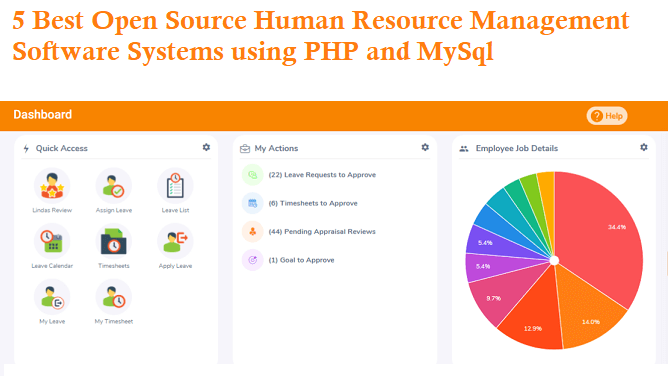Screen dimensions: 671x376
Task: Open Employee Job Details settings gear
Action: tap(644, 147)
